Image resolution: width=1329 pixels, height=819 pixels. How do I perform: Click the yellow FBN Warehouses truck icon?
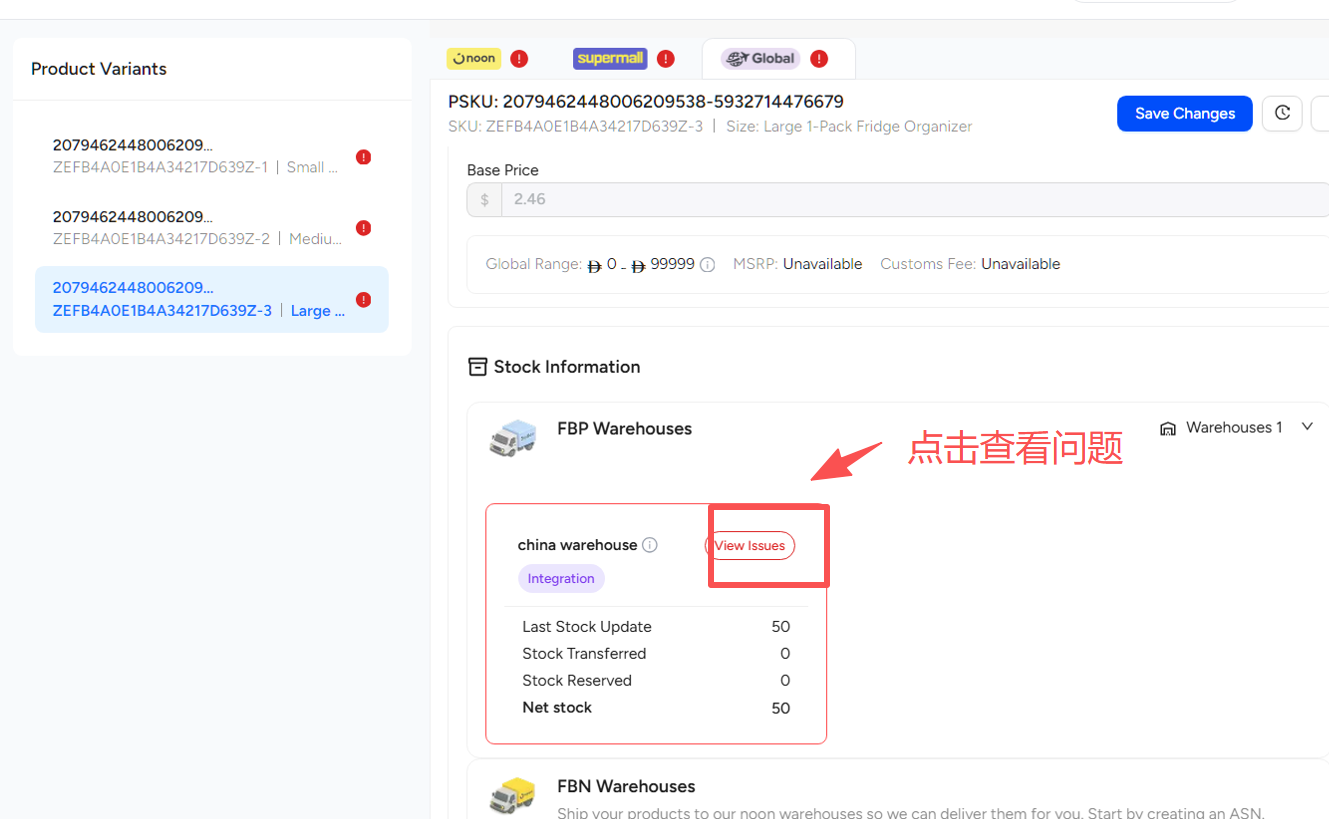512,795
